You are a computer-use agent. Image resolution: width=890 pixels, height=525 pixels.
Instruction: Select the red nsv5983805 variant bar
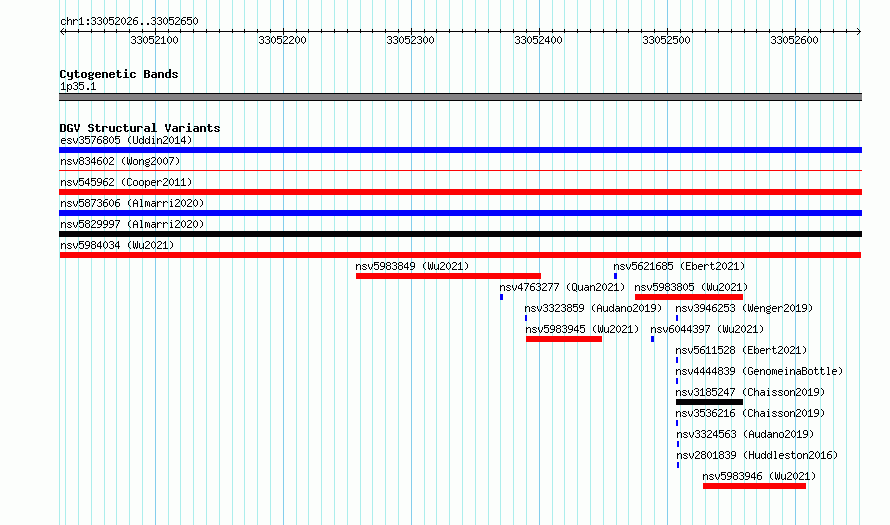tap(689, 297)
